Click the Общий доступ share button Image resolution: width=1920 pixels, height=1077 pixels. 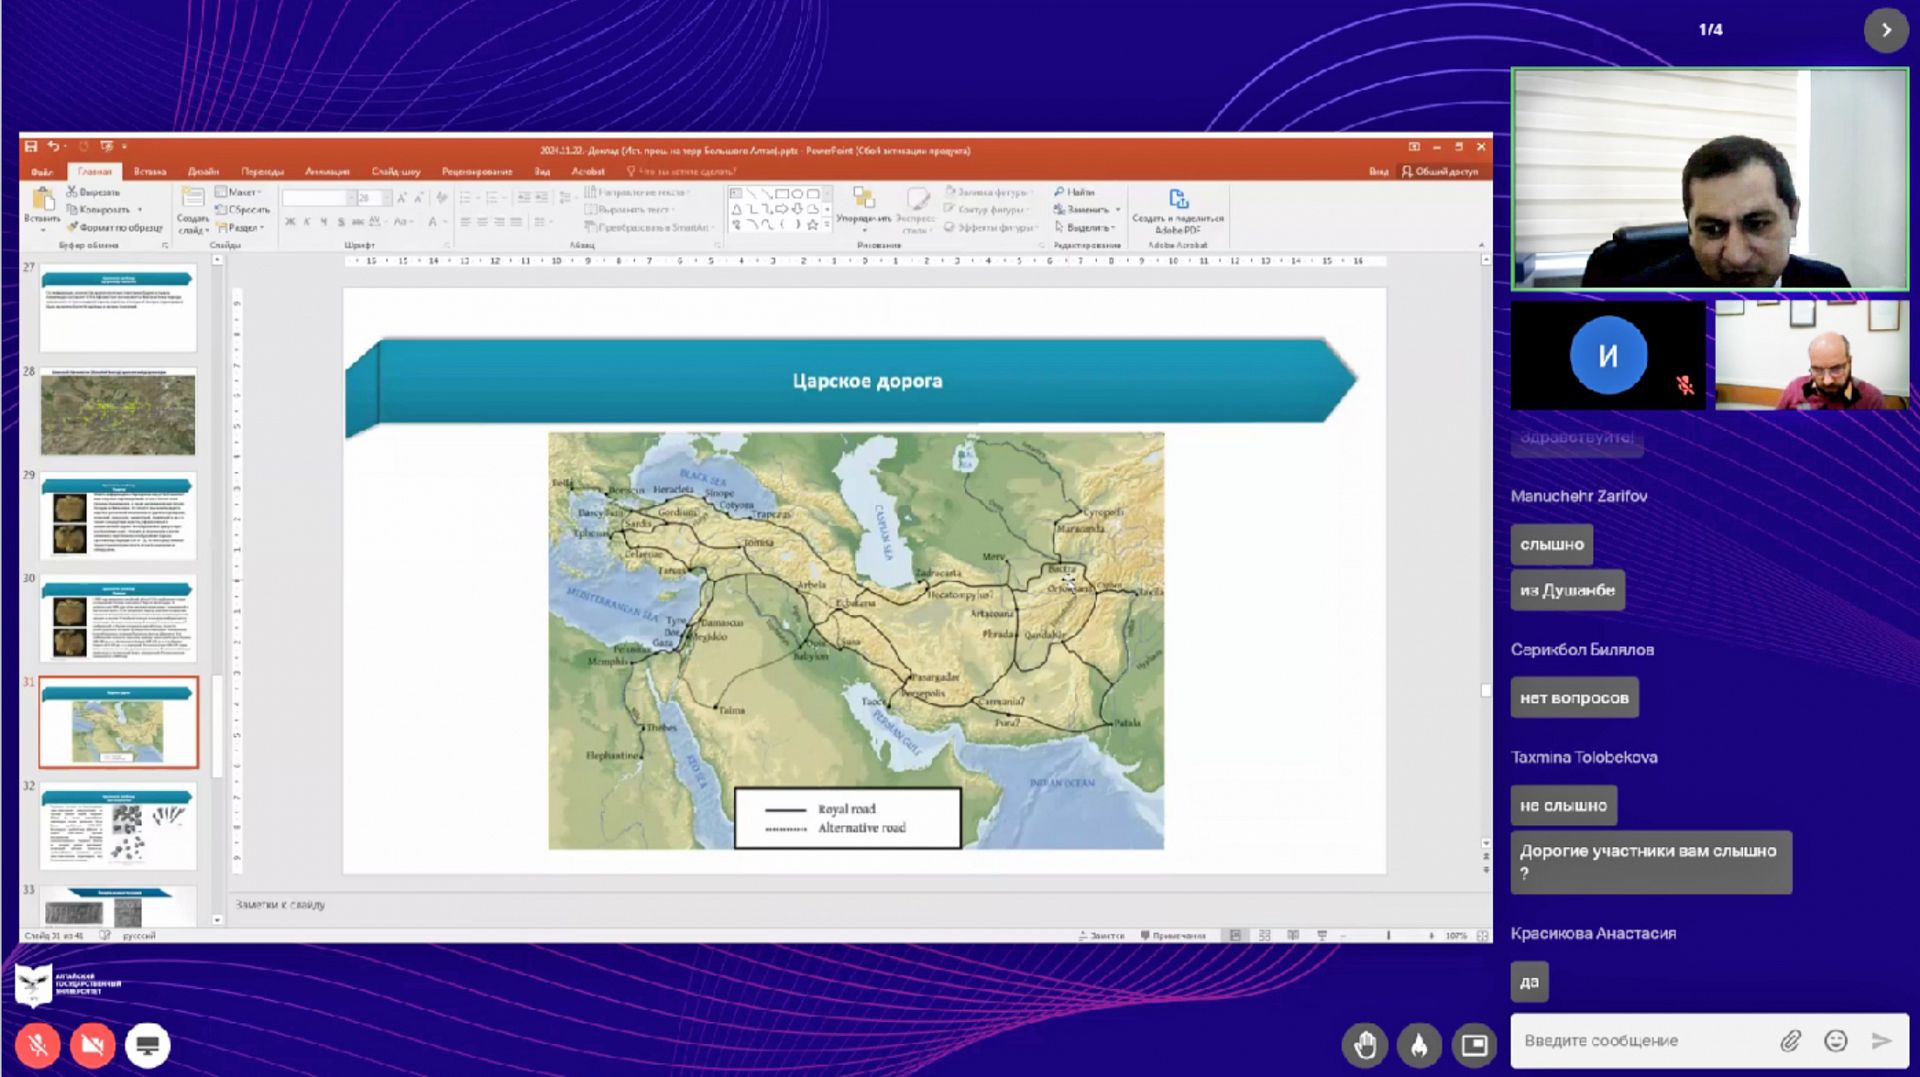pyautogui.click(x=1440, y=172)
